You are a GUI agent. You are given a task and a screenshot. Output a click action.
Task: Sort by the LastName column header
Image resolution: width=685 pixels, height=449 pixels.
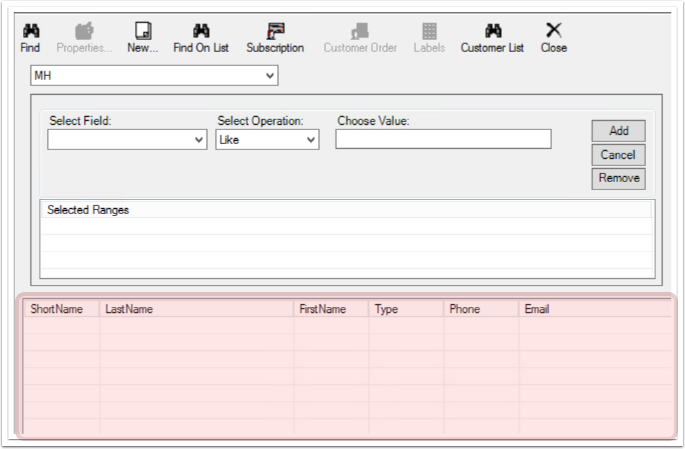(x=196, y=309)
